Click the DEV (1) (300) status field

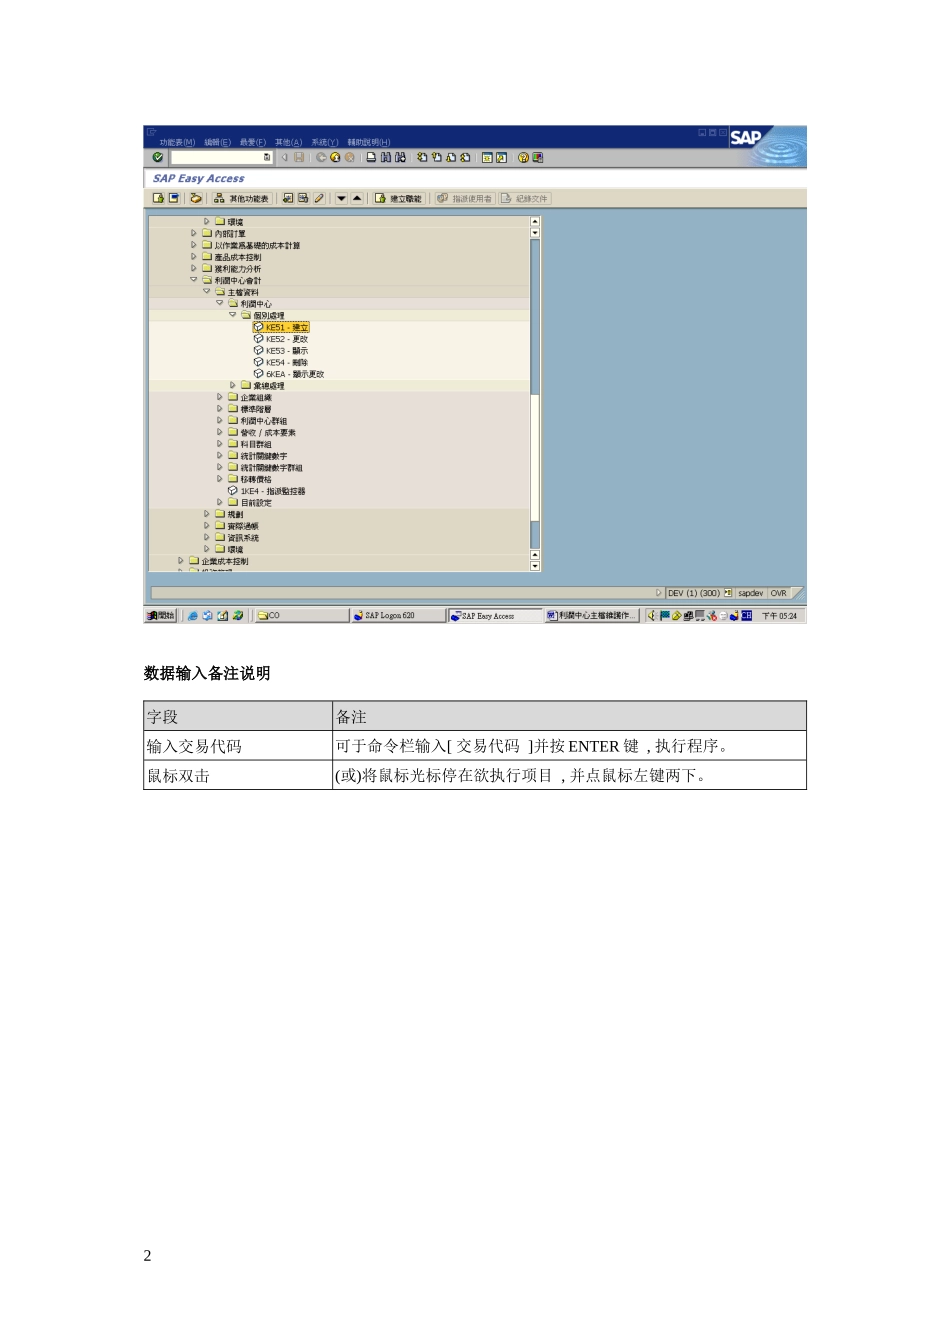point(693,593)
